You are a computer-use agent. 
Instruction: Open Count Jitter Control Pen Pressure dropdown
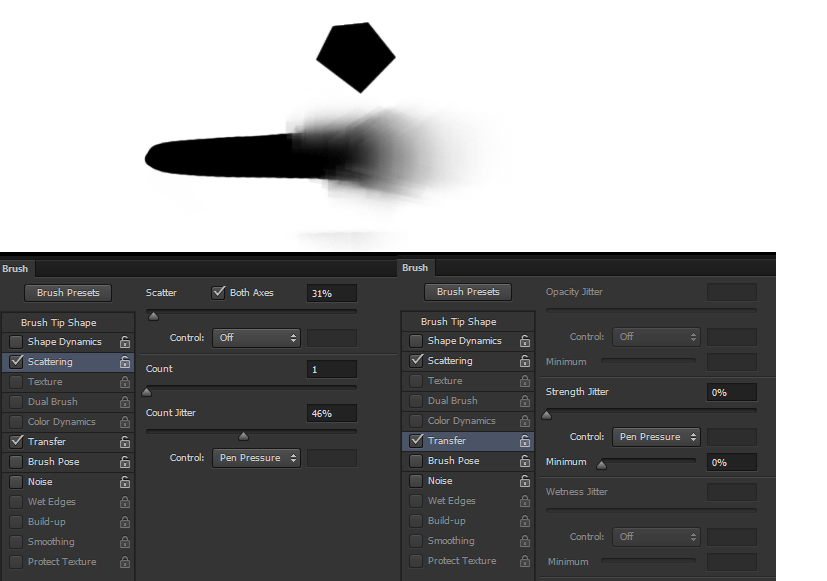[256, 458]
